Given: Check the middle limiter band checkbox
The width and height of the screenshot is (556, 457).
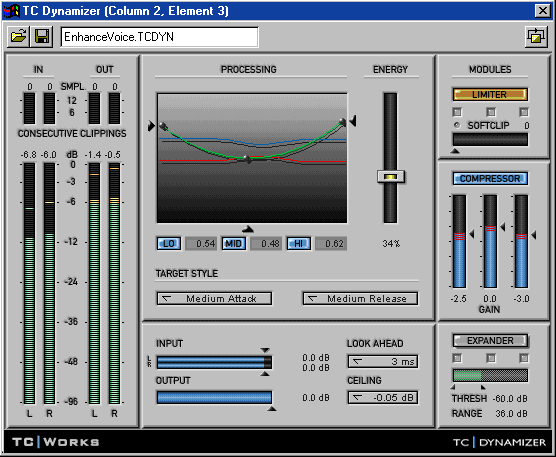Looking at the screenshot, I should pos(491,112).
